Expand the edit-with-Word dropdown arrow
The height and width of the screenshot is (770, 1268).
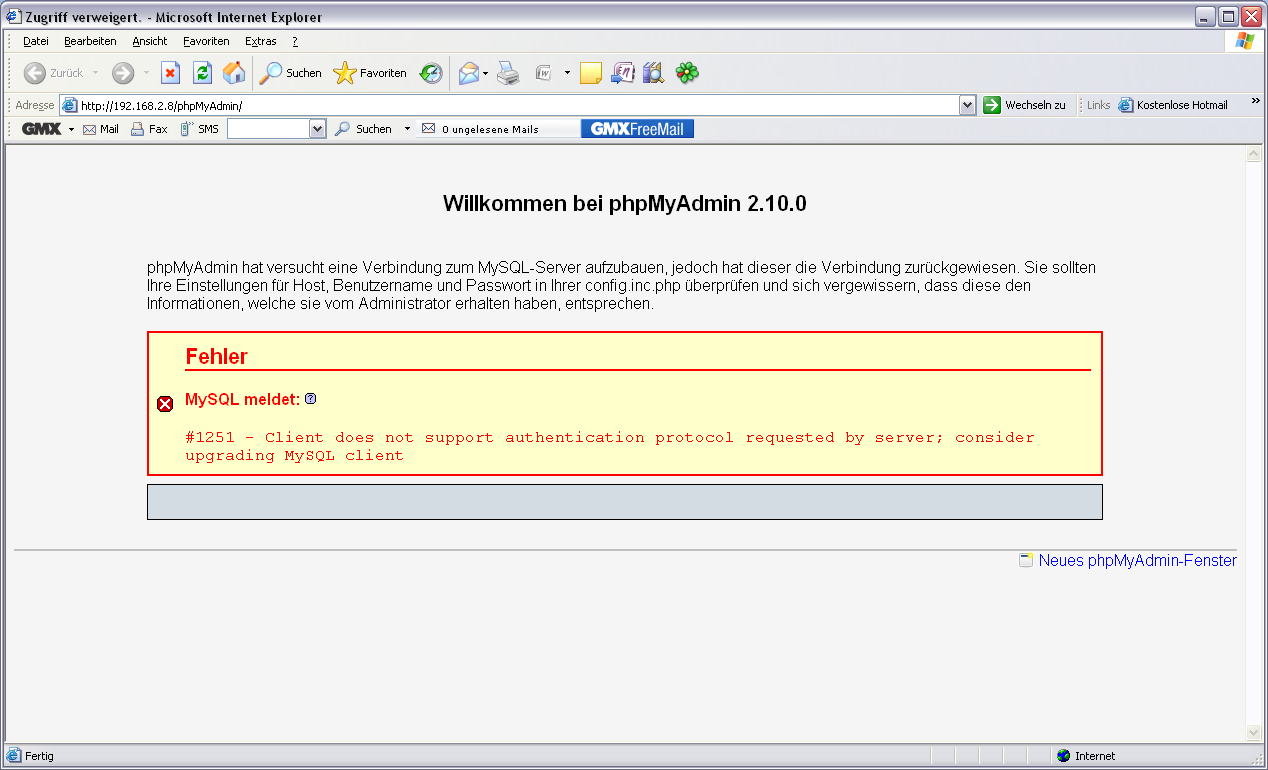click(x=566, y=73)
